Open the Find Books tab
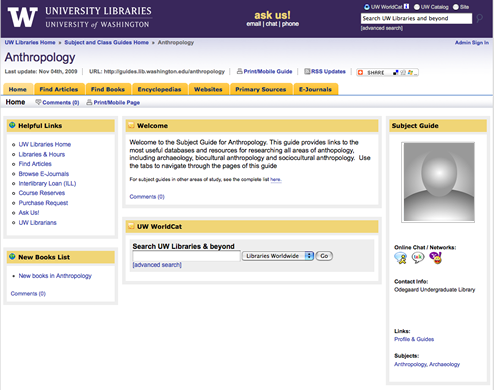This screenshot has width=494, height=390. [x=108, y=89]
